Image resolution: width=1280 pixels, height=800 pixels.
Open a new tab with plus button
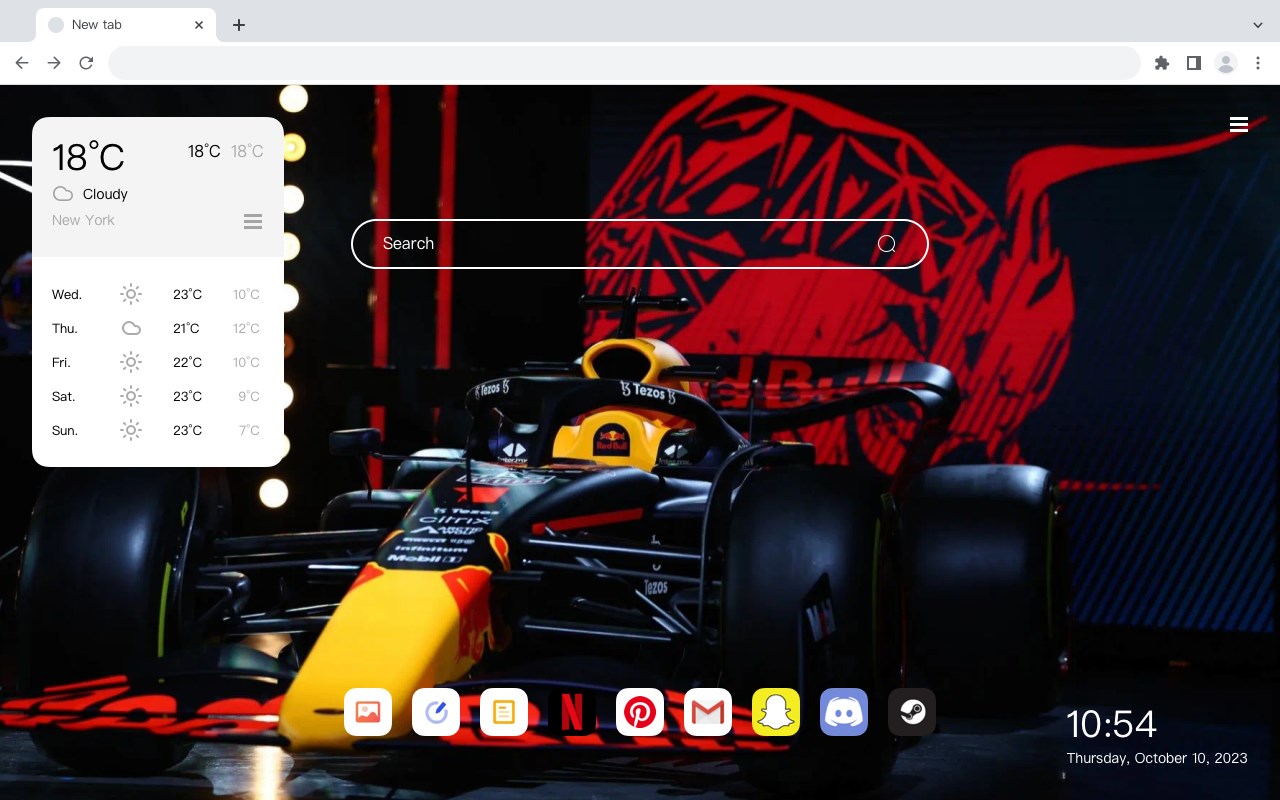tap(238, 25)
